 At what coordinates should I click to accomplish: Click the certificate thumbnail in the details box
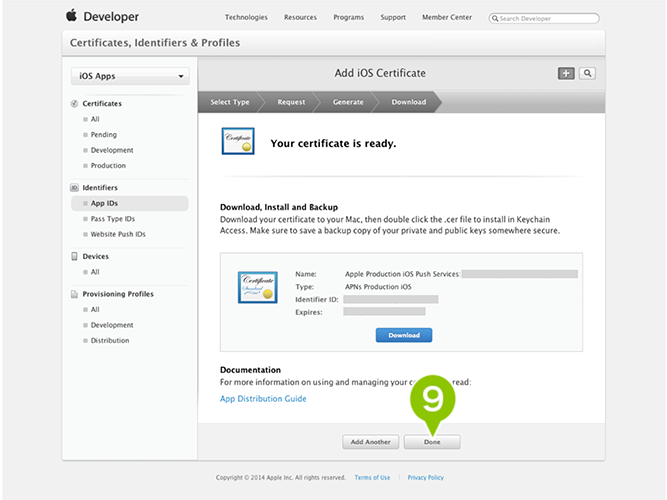pyautogui.click(x=258, y=287)
